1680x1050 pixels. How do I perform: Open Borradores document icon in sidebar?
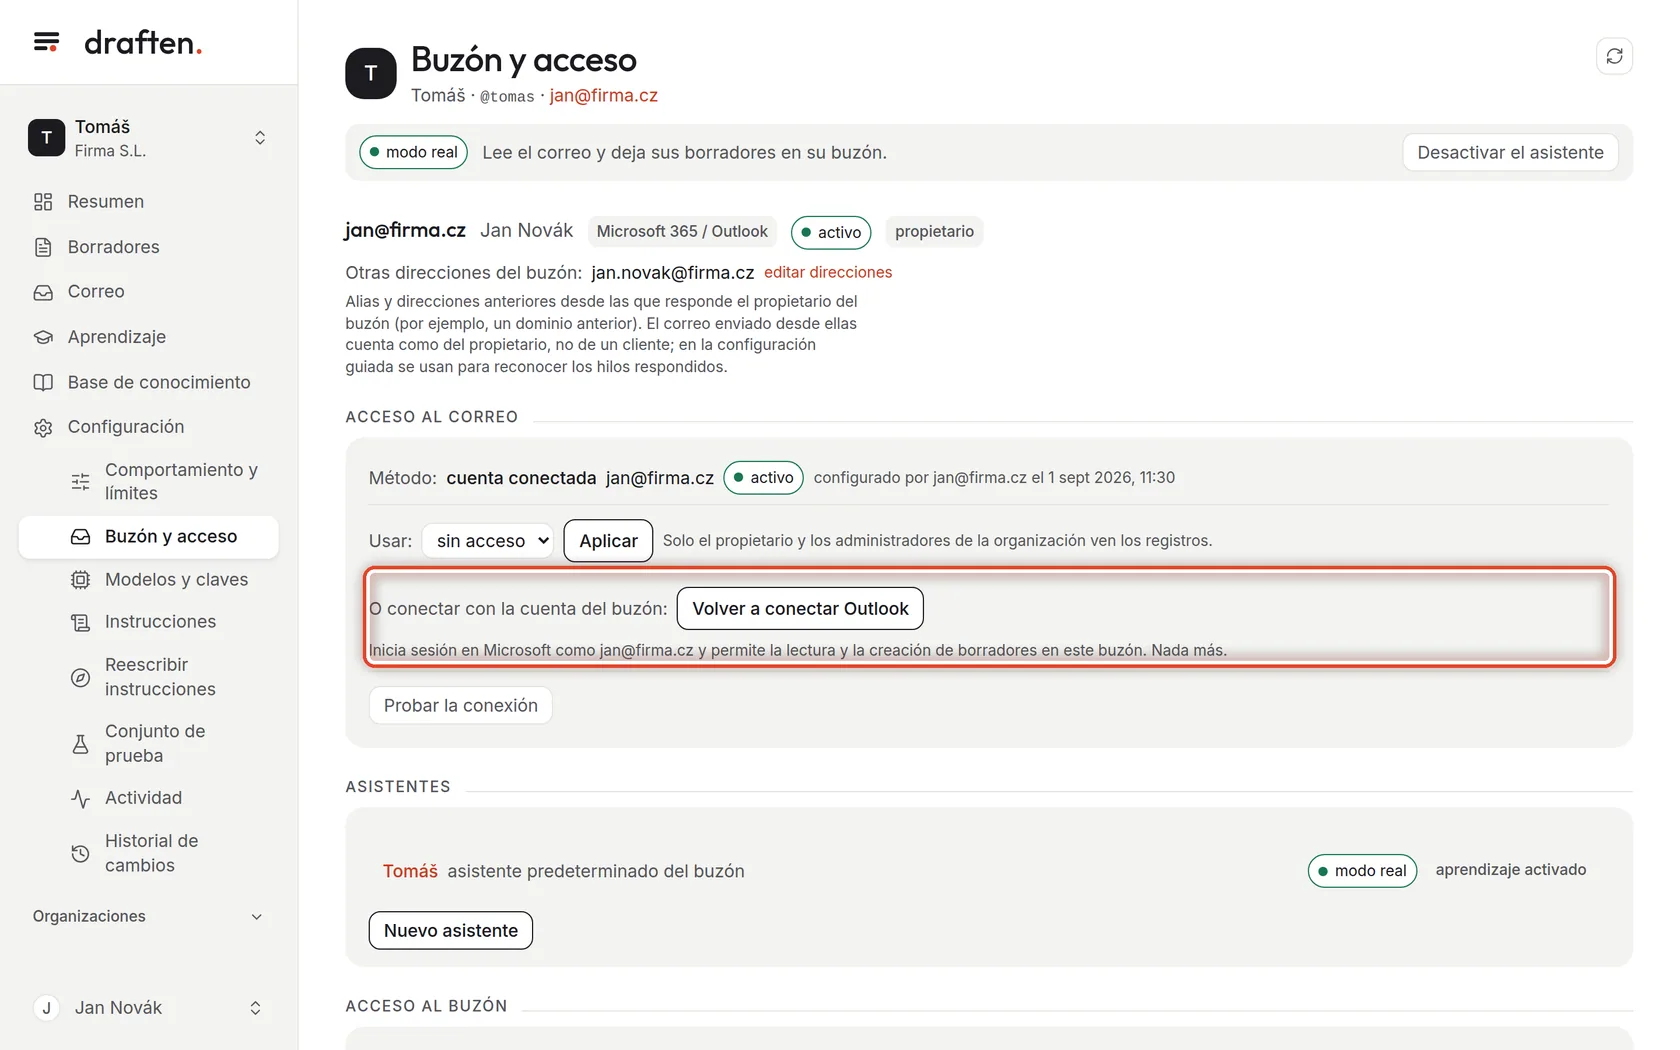(43, 247)
